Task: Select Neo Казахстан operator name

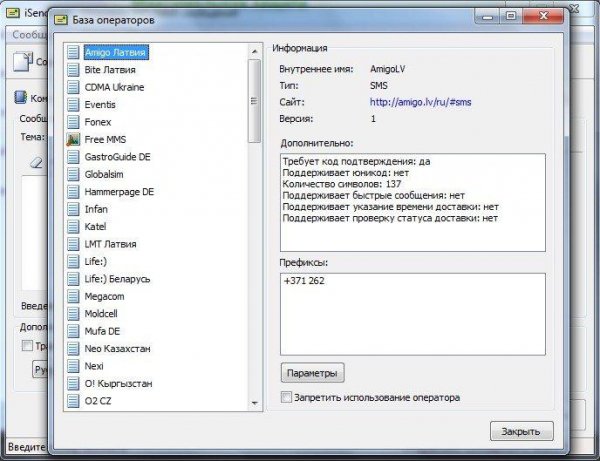Action: (117, 349)
